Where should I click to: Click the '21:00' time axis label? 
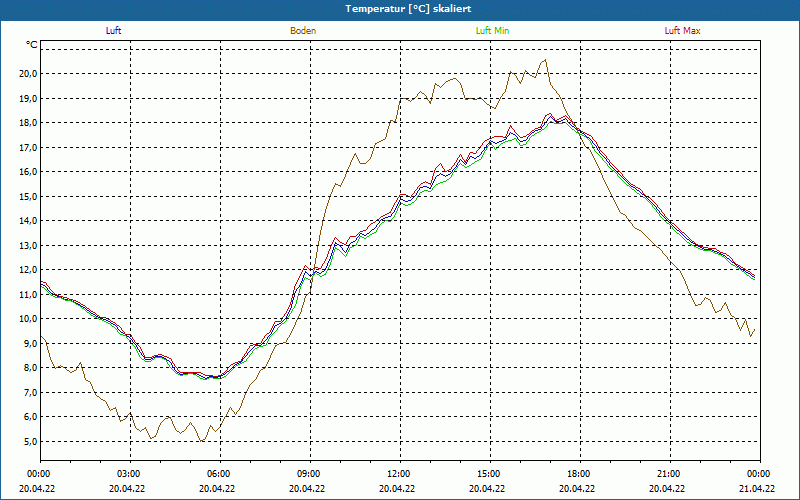click(667, 474)
